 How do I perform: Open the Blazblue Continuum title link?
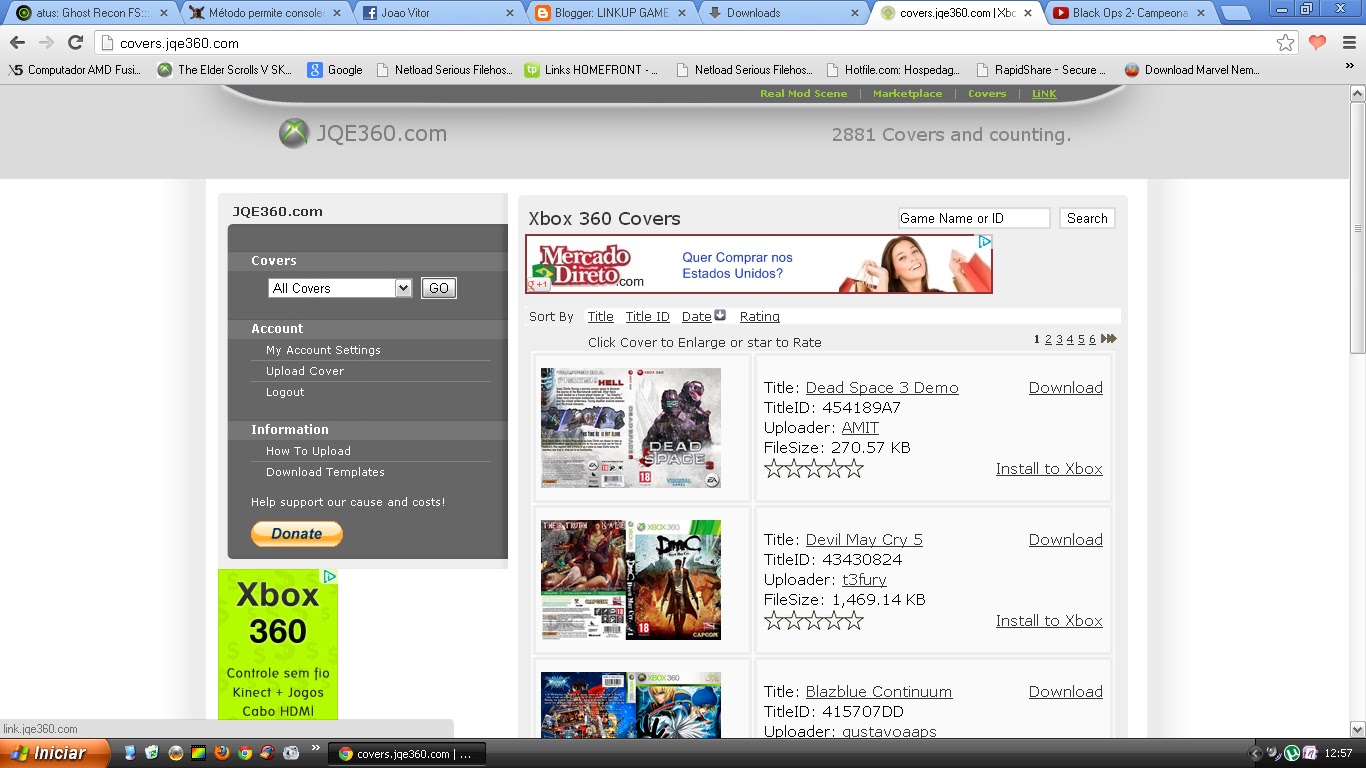(879, 692)
